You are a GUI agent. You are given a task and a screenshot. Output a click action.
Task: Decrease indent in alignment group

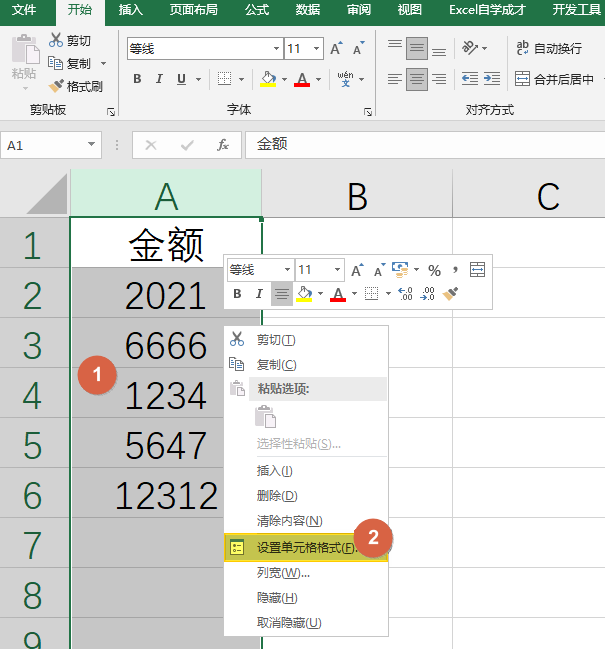(470, 79)
